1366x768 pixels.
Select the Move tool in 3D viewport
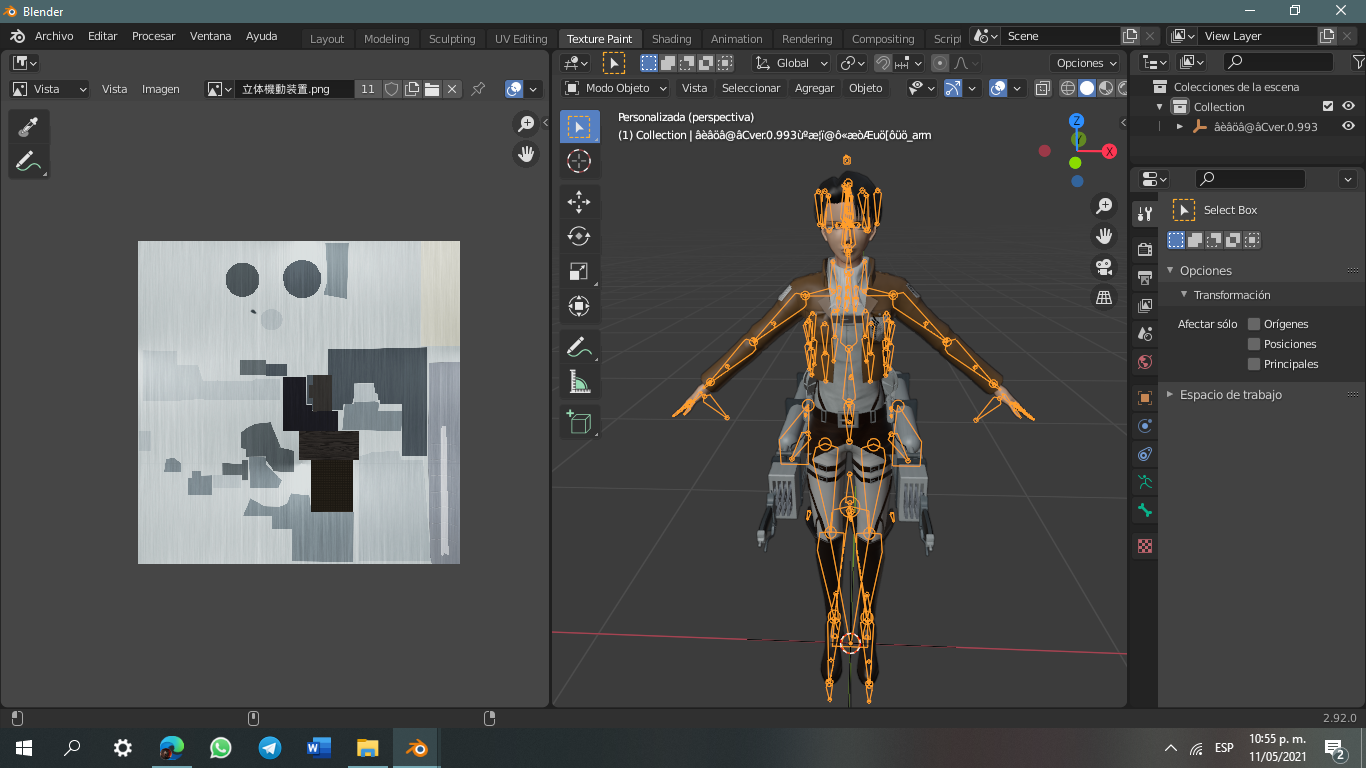click(x=579, y=202)
